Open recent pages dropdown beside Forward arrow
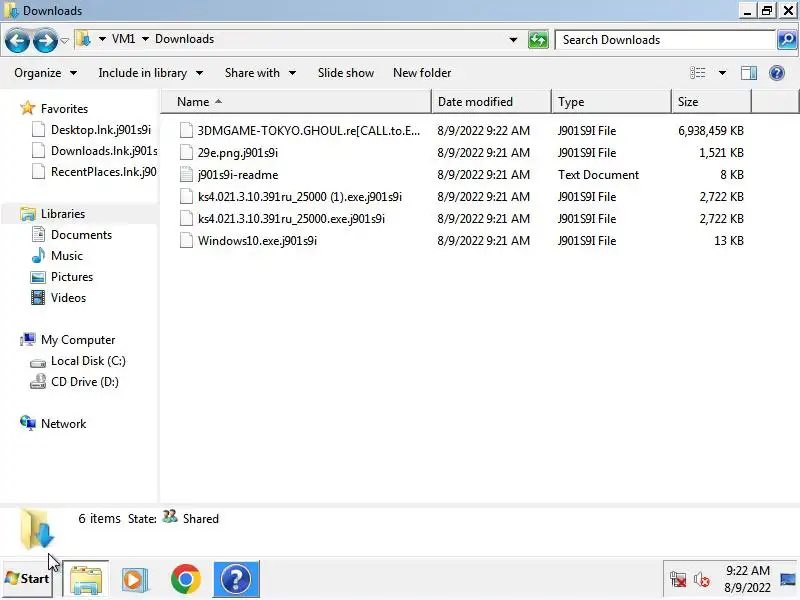 [64, 40]
